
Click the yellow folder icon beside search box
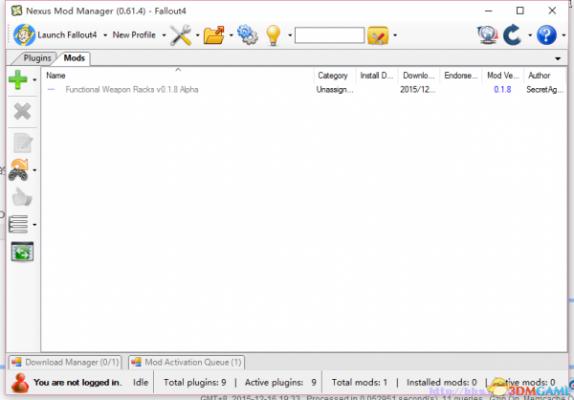pyautogui.click(x=378, y=35)
